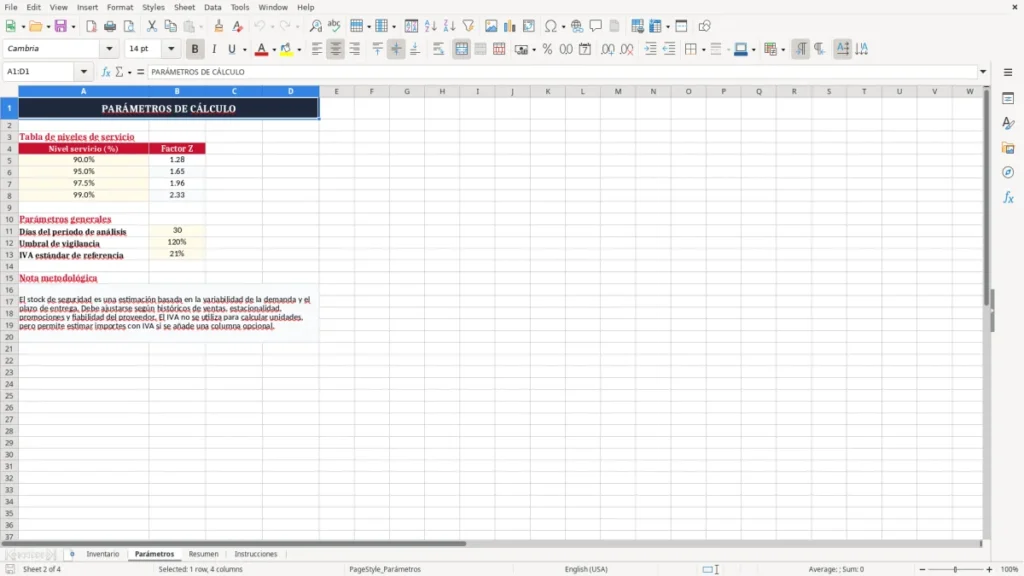
Task: Format as percent icon
Action: coord(547,49)
